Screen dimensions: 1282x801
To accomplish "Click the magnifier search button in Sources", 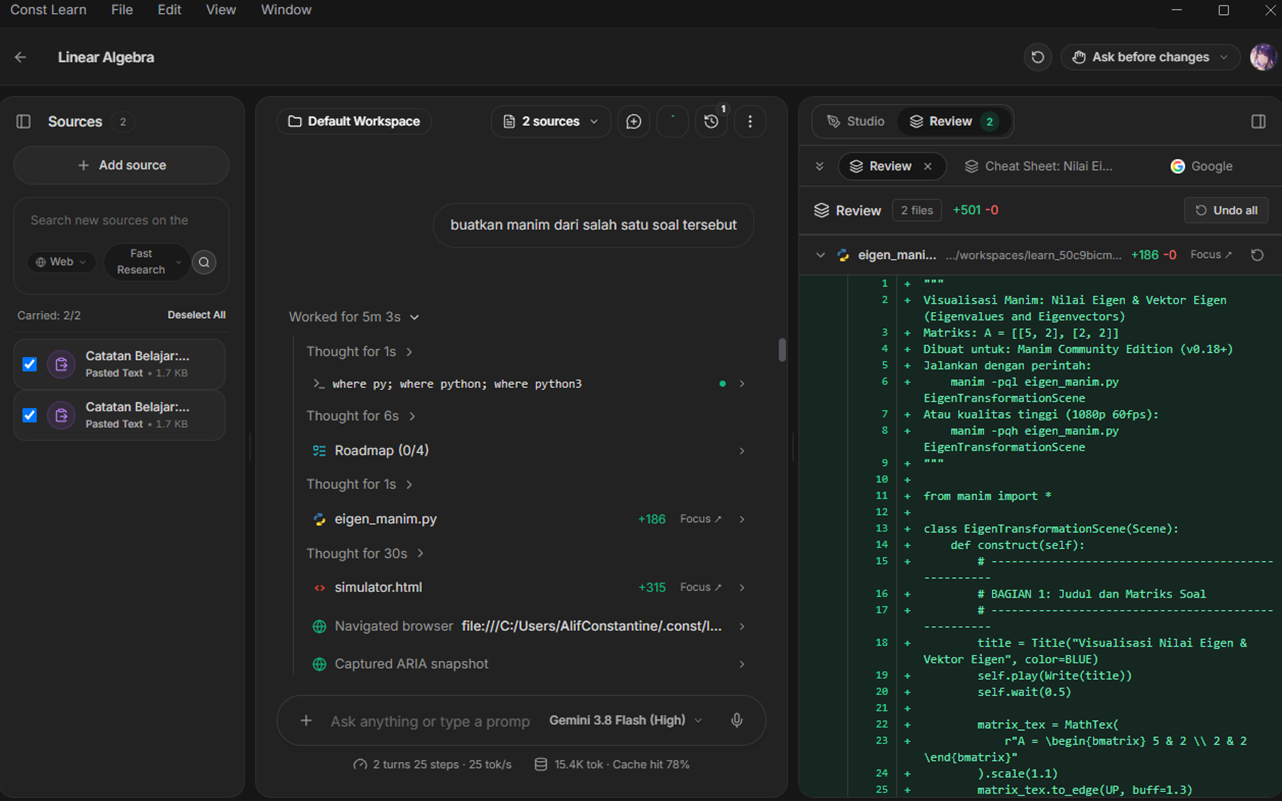I will [204, 262].
